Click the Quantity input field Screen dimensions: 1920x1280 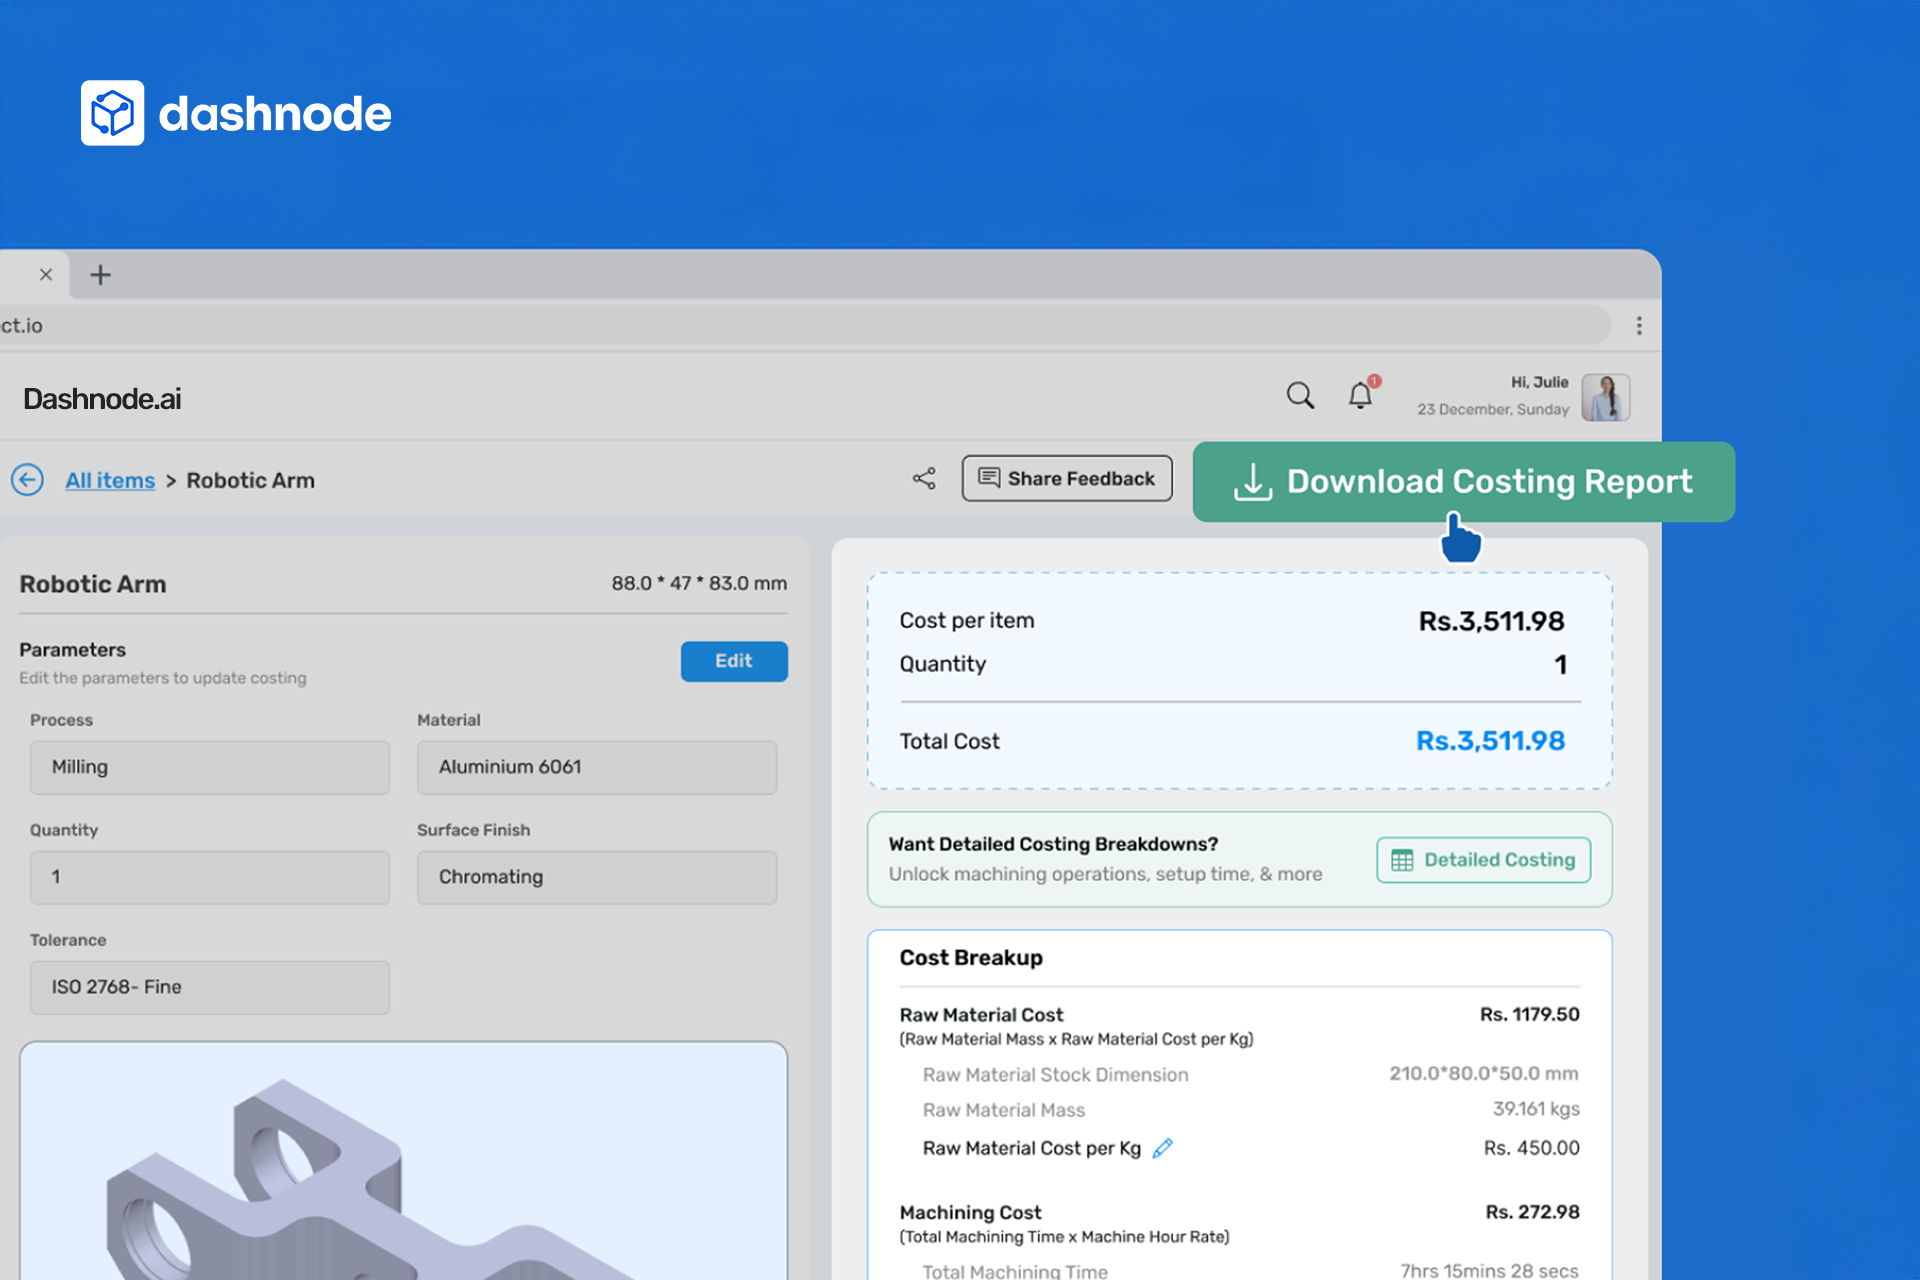pyautogui.click(x=210, y=877)
